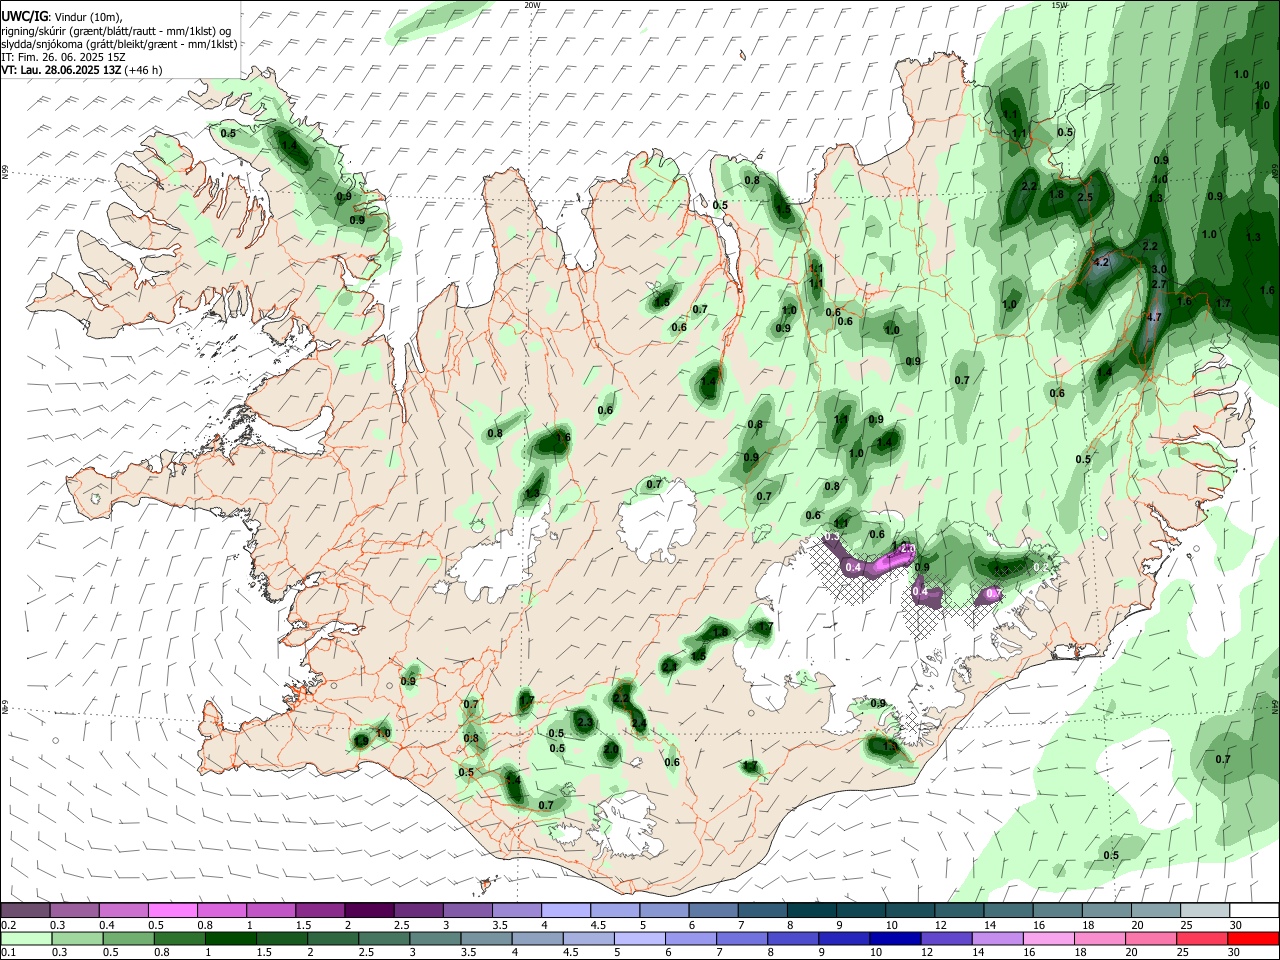Screen dimensions: 1280x960
Task: Click the 2.7 precipitation value on map
Action: click(1159, 284)
